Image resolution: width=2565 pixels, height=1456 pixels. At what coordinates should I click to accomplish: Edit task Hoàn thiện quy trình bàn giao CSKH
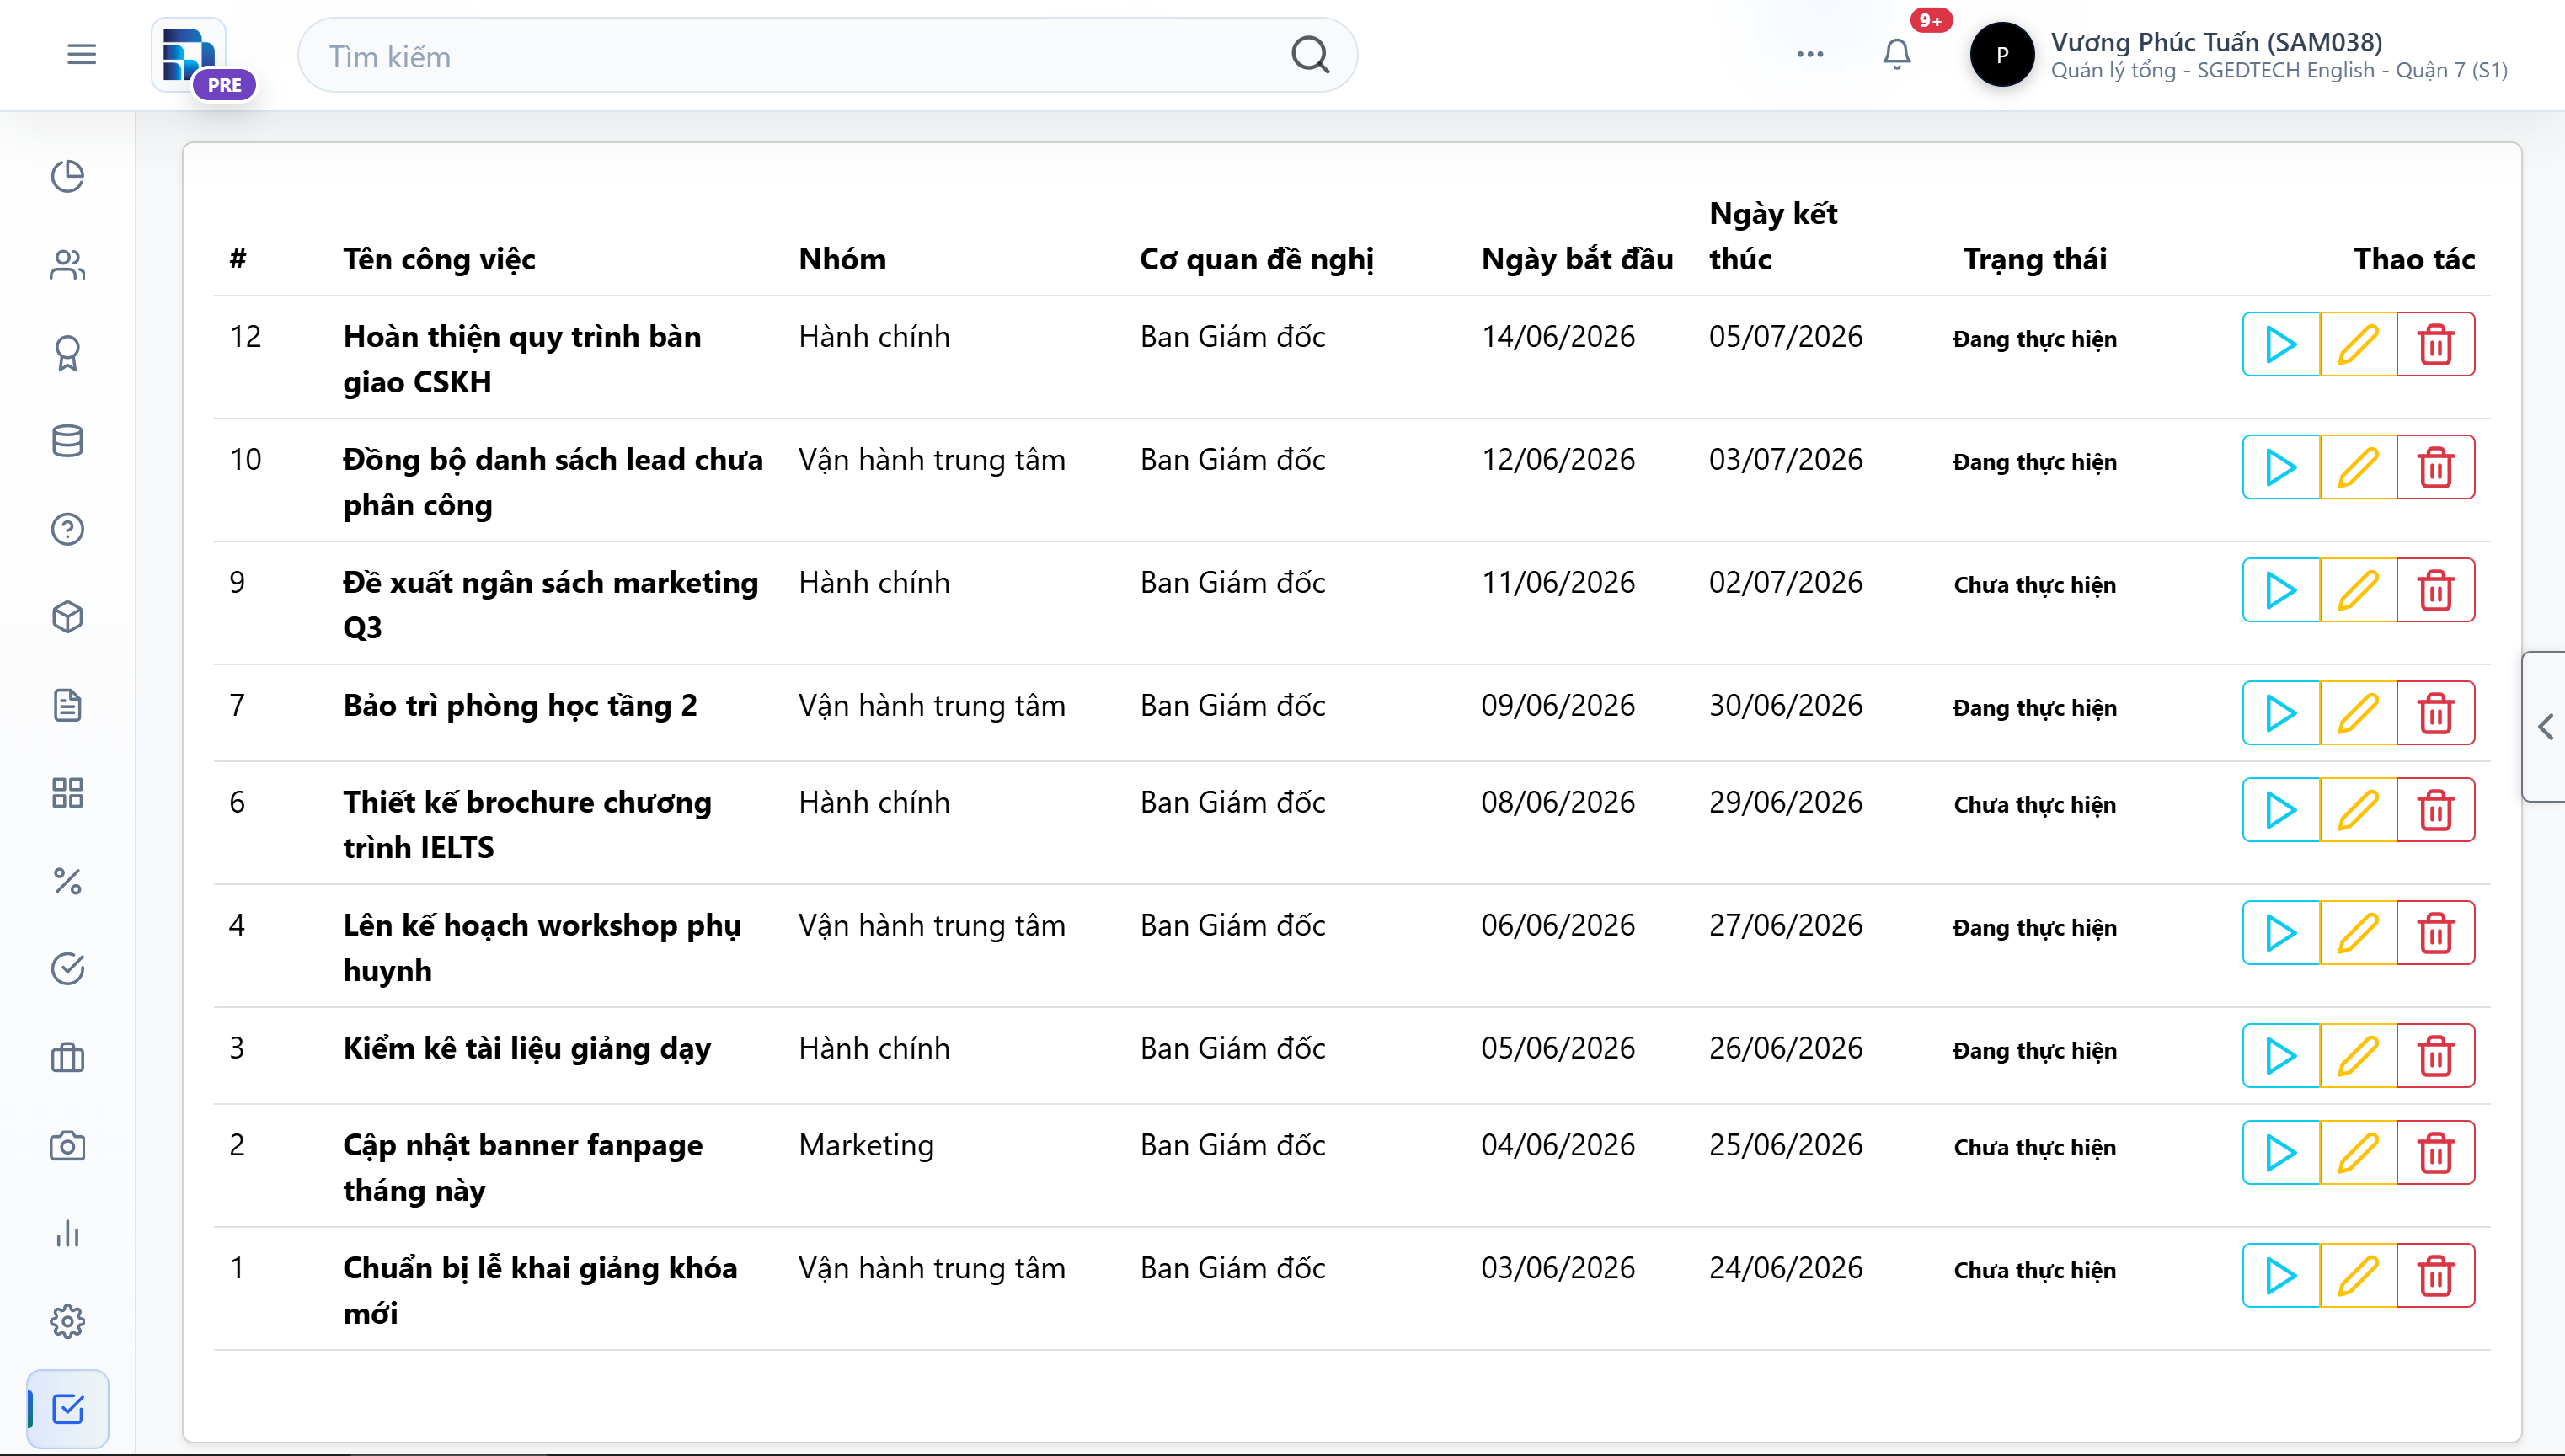click(2358, 344)
